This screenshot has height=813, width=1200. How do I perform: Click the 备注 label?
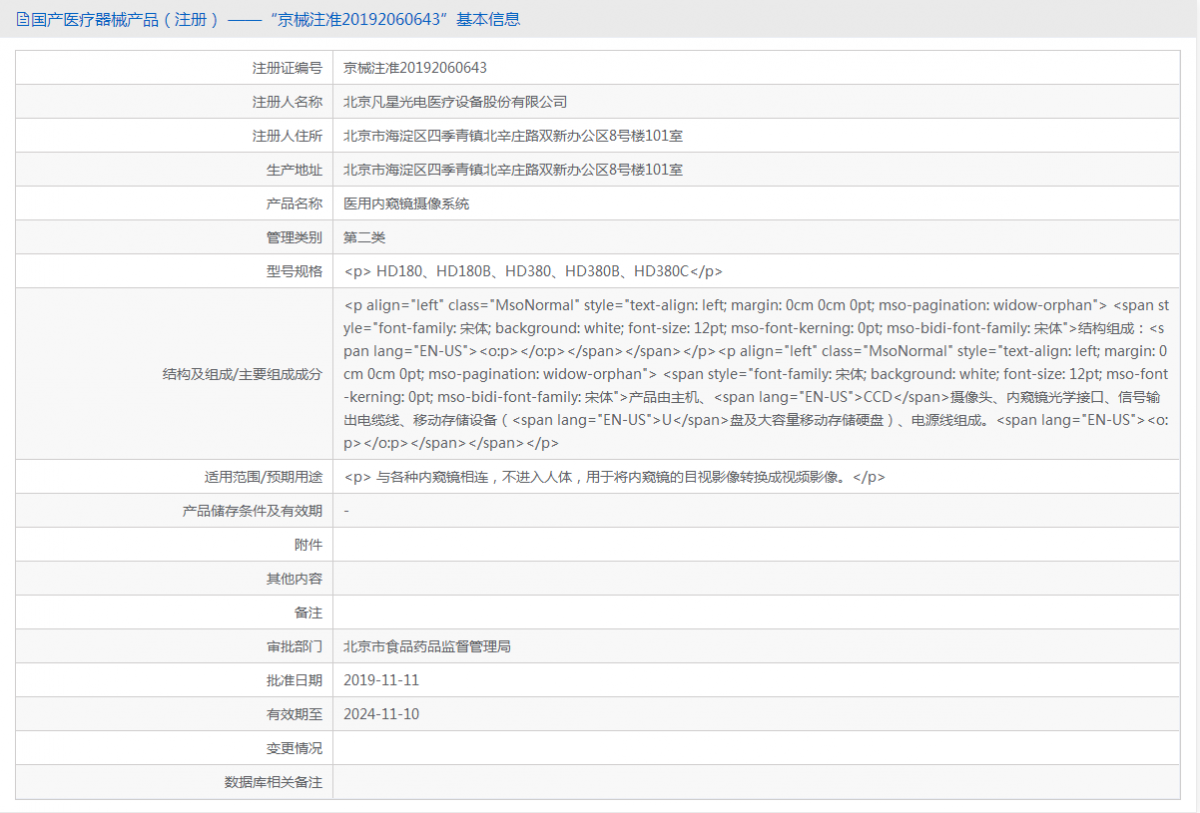click(308, 613)
